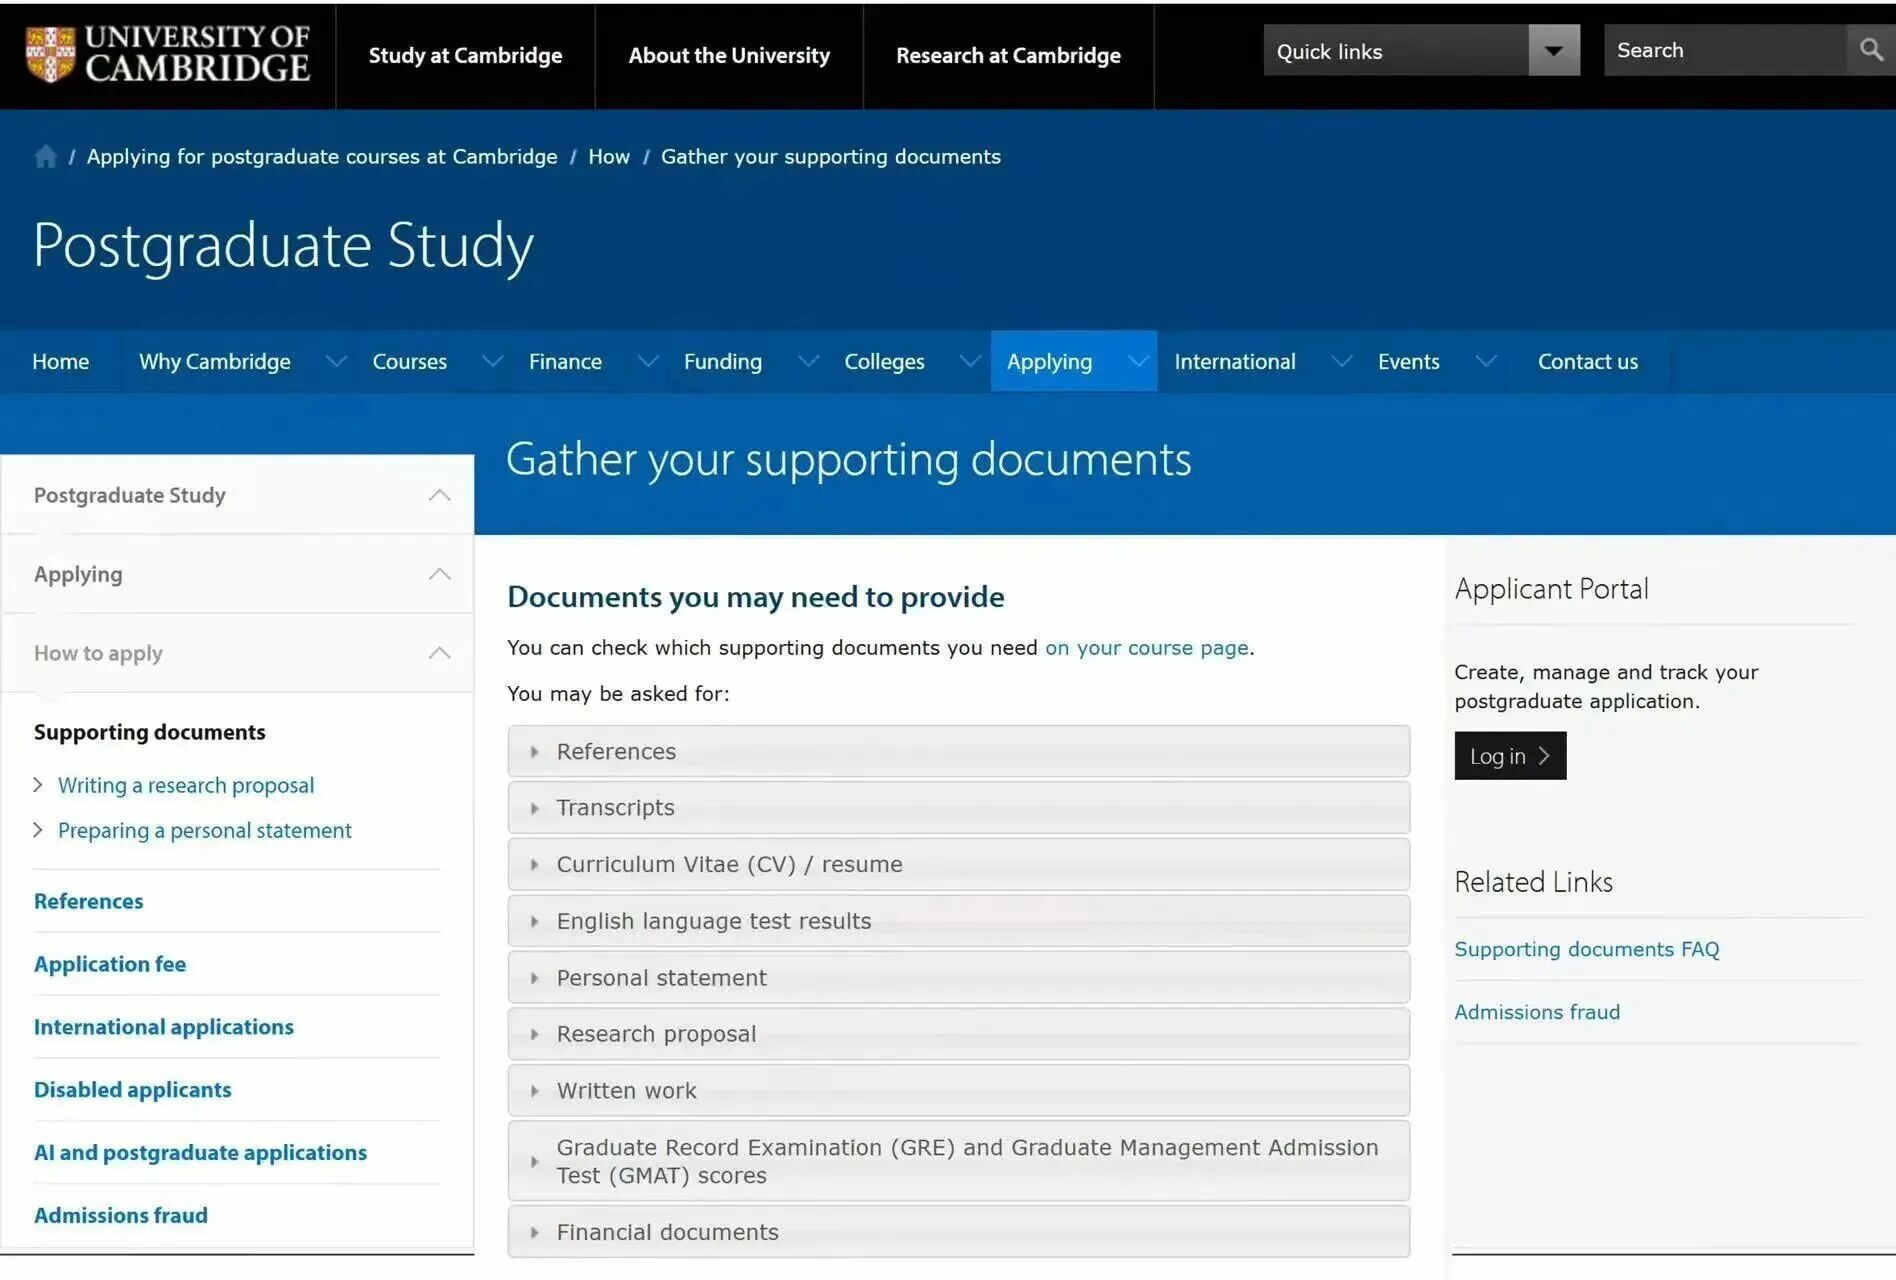The width and height of the screenshot is (1896, 1280).
Task: Click the Log in button
Action: click(x=1510, y=756)
